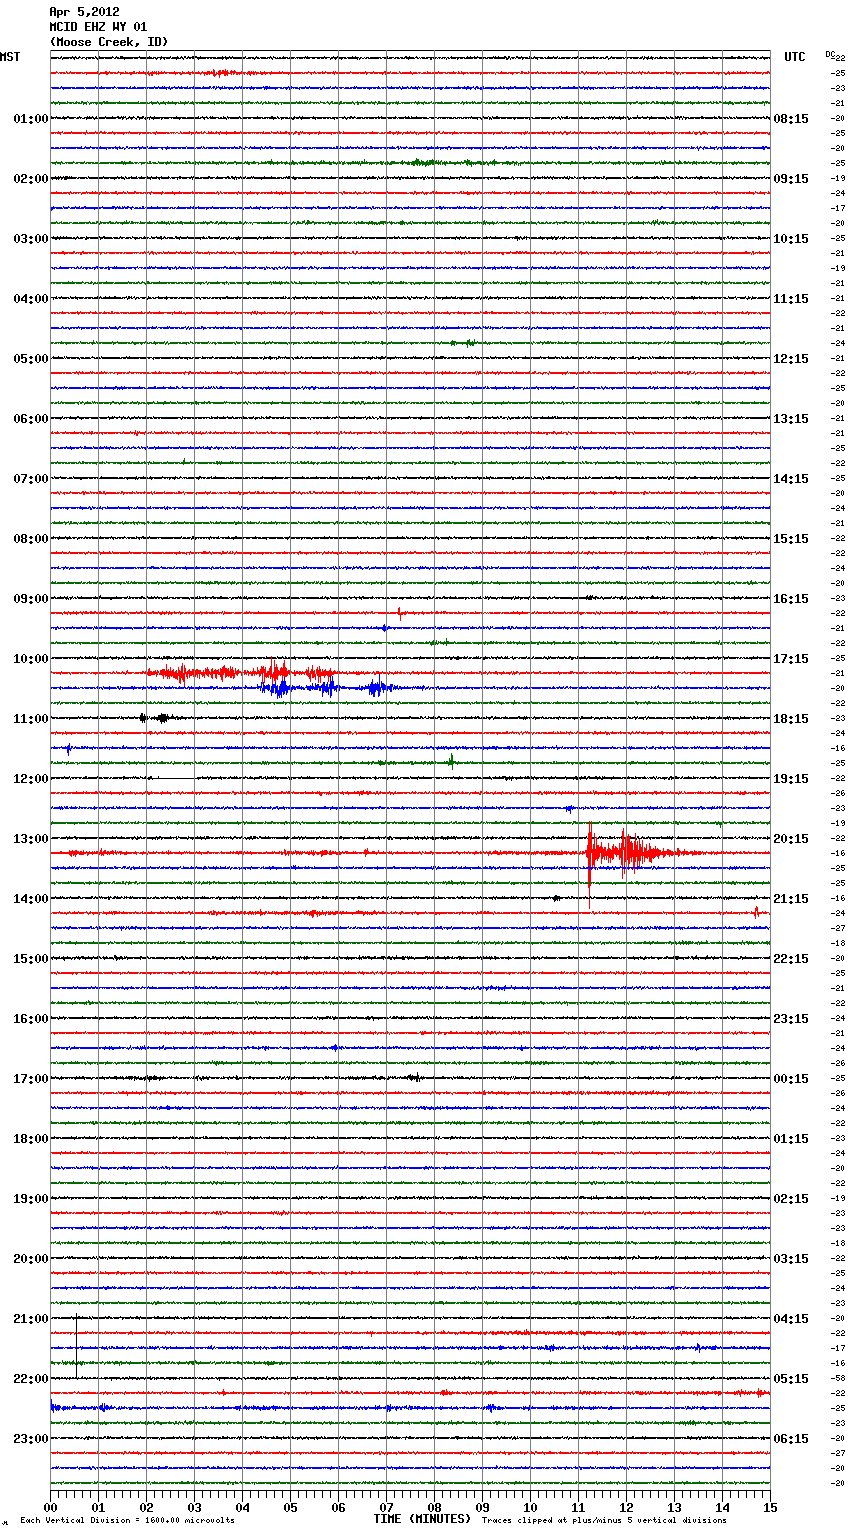Click the 09:00 MST time label
This screenshot has height=1534, width=850.
click(31, 599)
